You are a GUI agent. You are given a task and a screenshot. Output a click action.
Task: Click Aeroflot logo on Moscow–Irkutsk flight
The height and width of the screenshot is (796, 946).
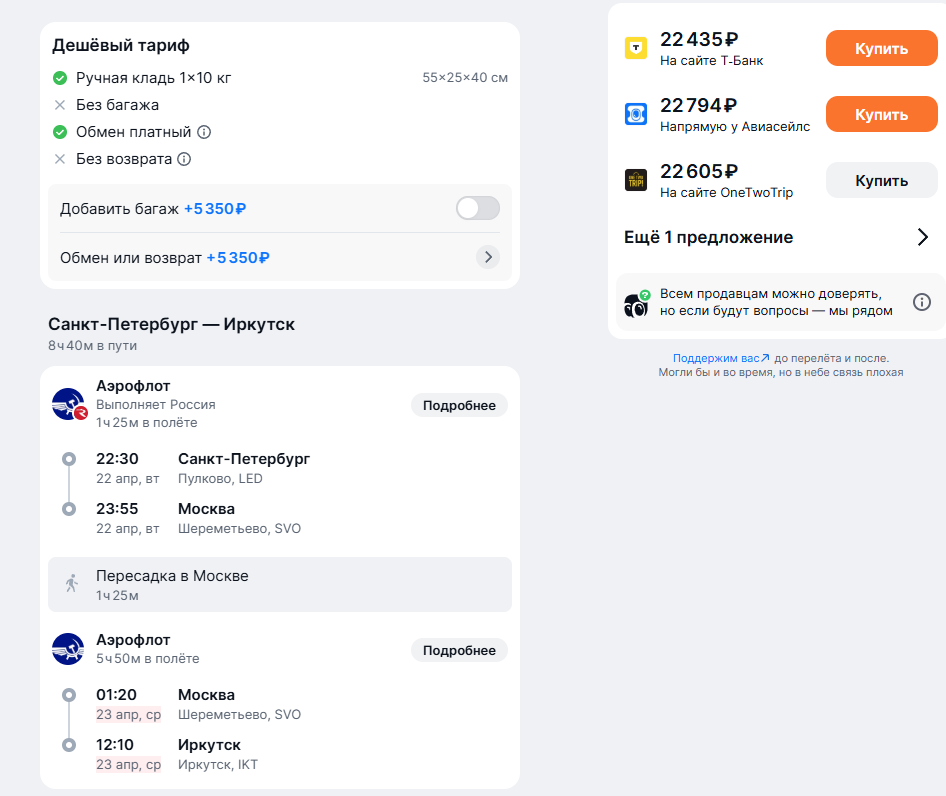68,649
